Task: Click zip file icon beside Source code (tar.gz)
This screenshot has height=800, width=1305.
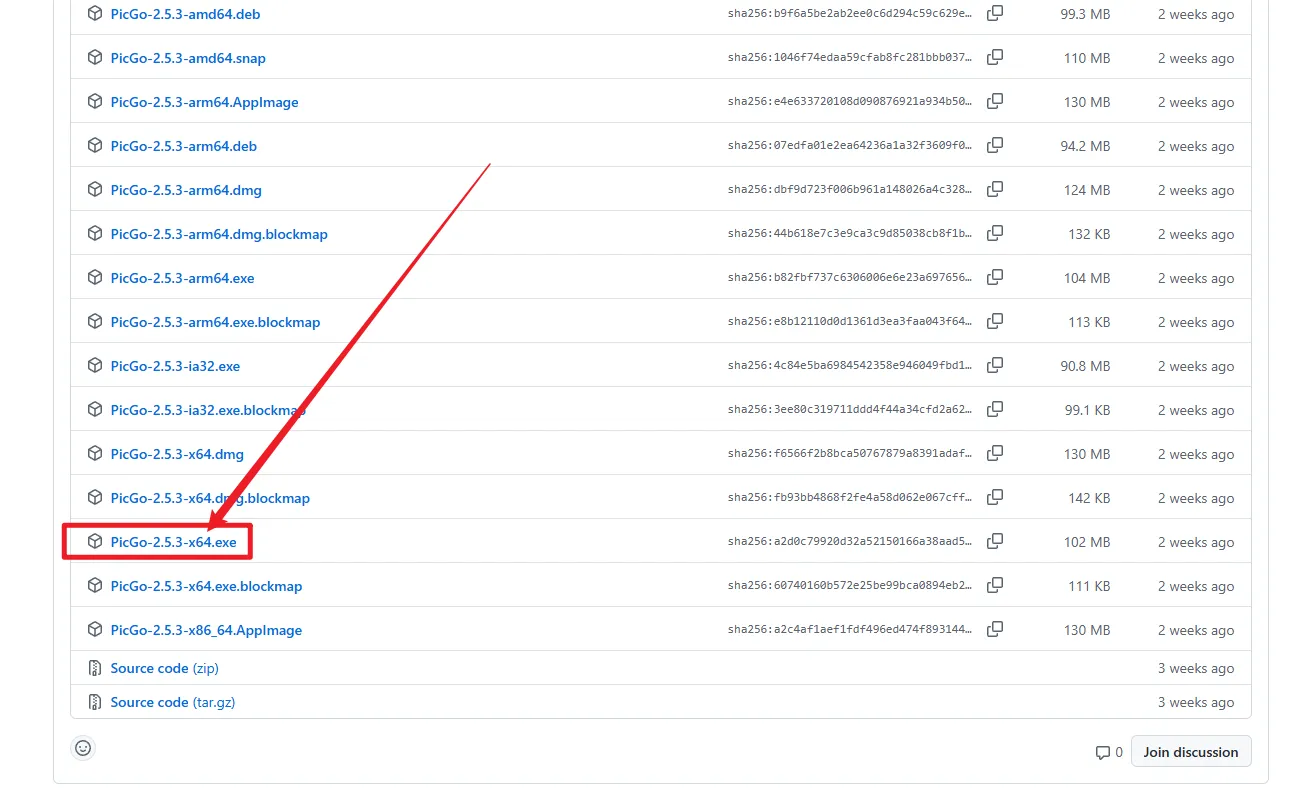Action: click(95, 702)
